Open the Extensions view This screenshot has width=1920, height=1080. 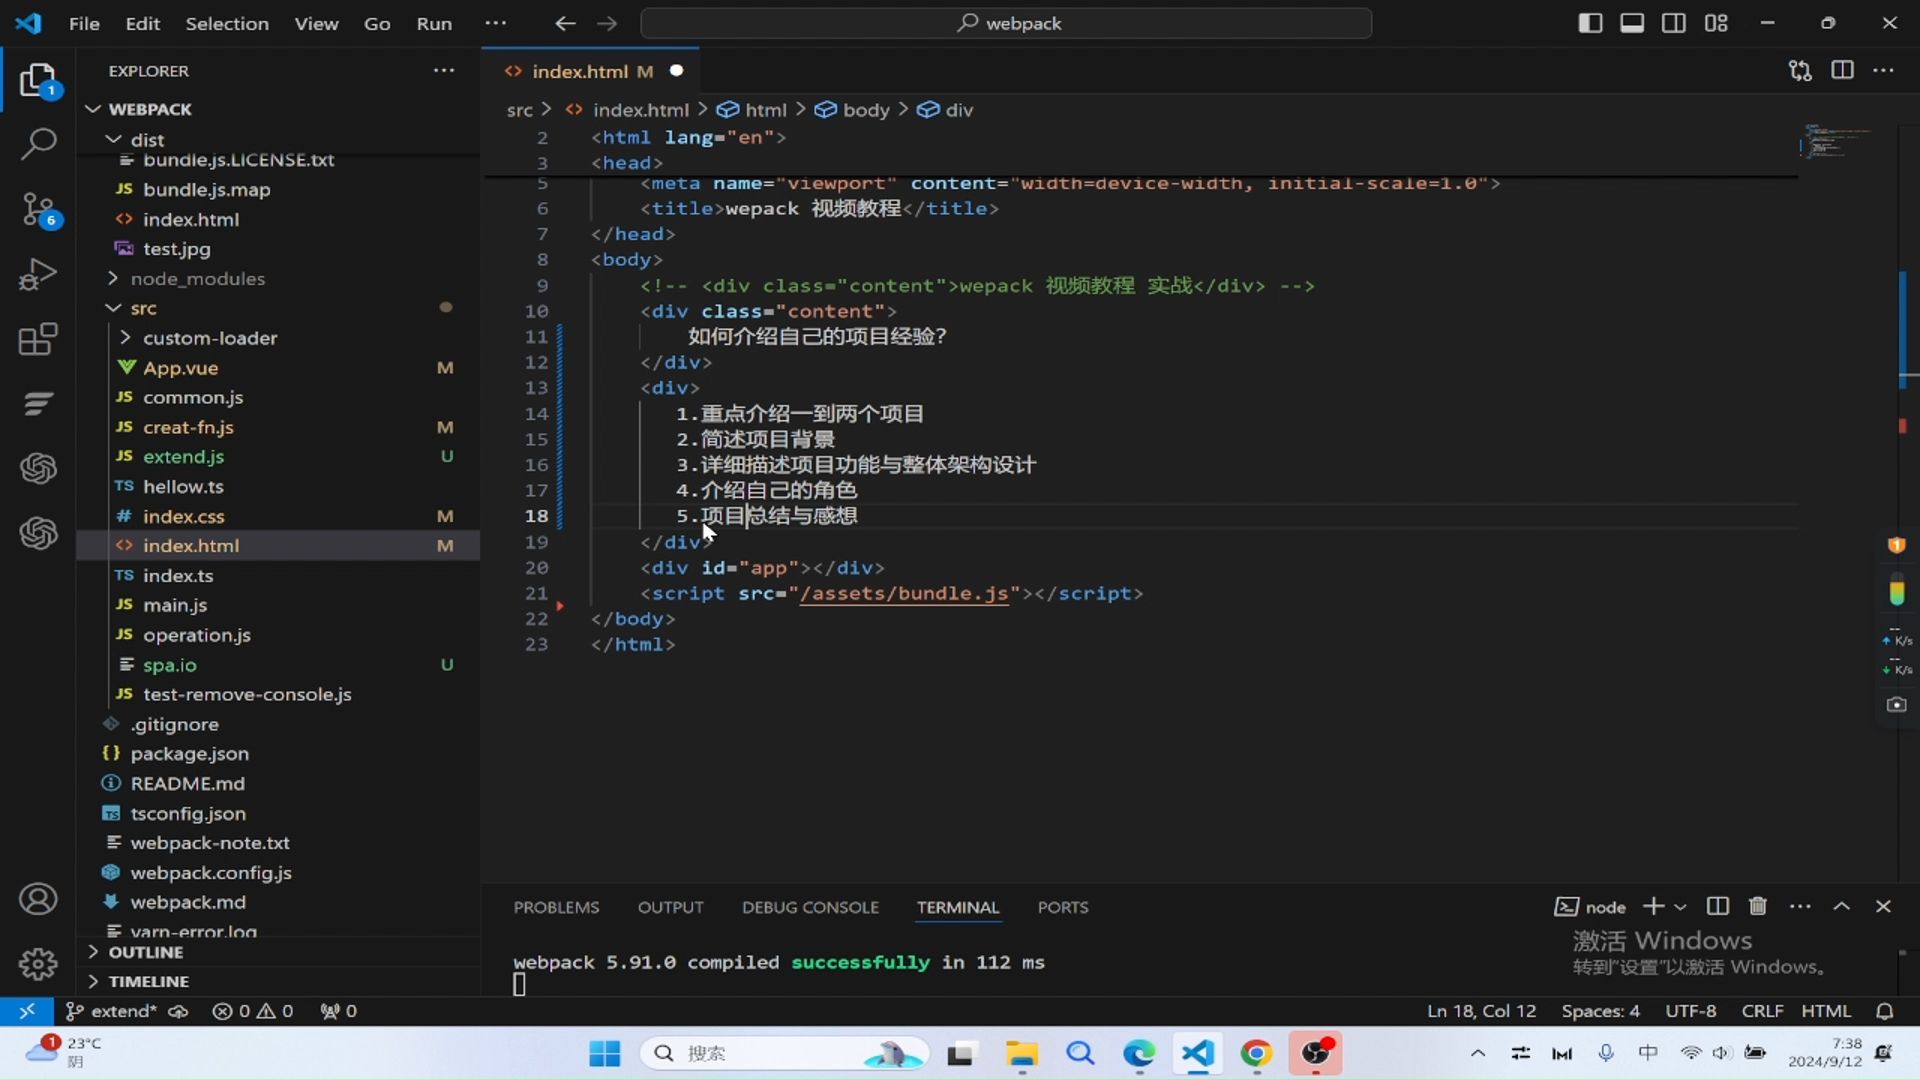coord(38,339)
